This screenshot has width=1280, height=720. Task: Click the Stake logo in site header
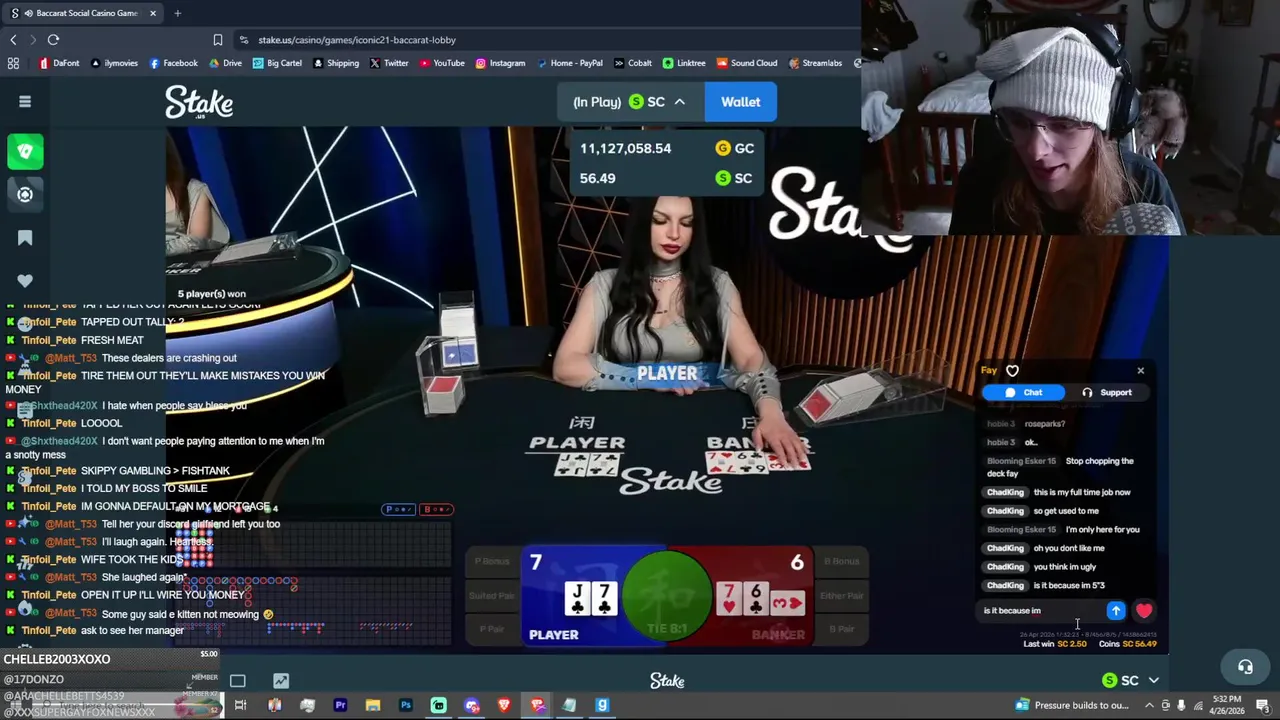click(x=199, y=101)
